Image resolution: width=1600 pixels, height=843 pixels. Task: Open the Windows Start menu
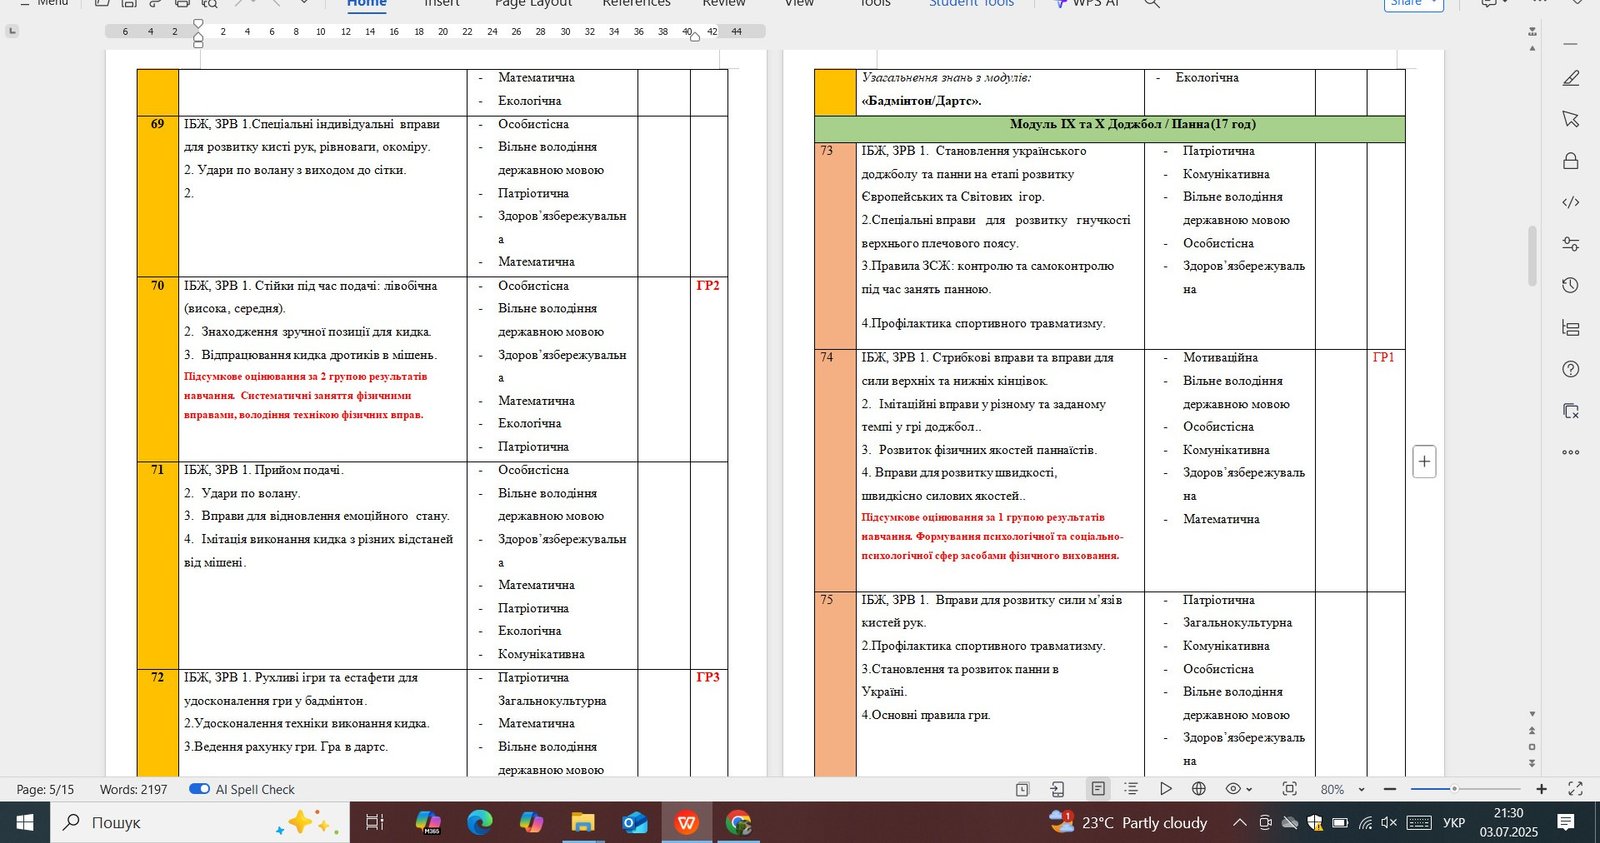point(24,822)
